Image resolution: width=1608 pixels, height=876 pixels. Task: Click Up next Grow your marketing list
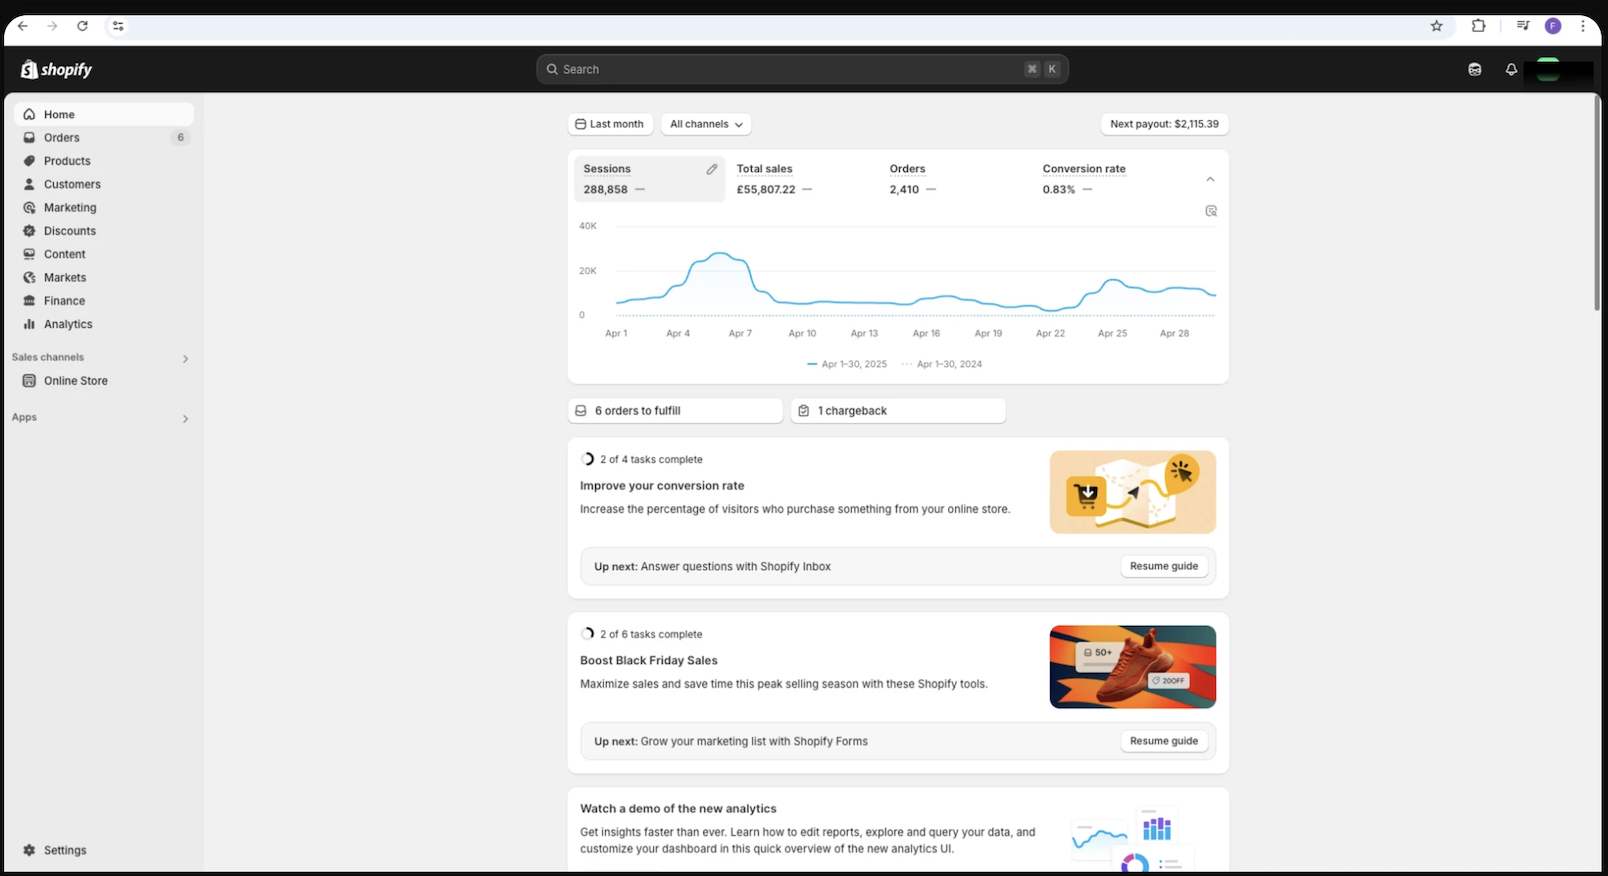(x=731, y=742)
